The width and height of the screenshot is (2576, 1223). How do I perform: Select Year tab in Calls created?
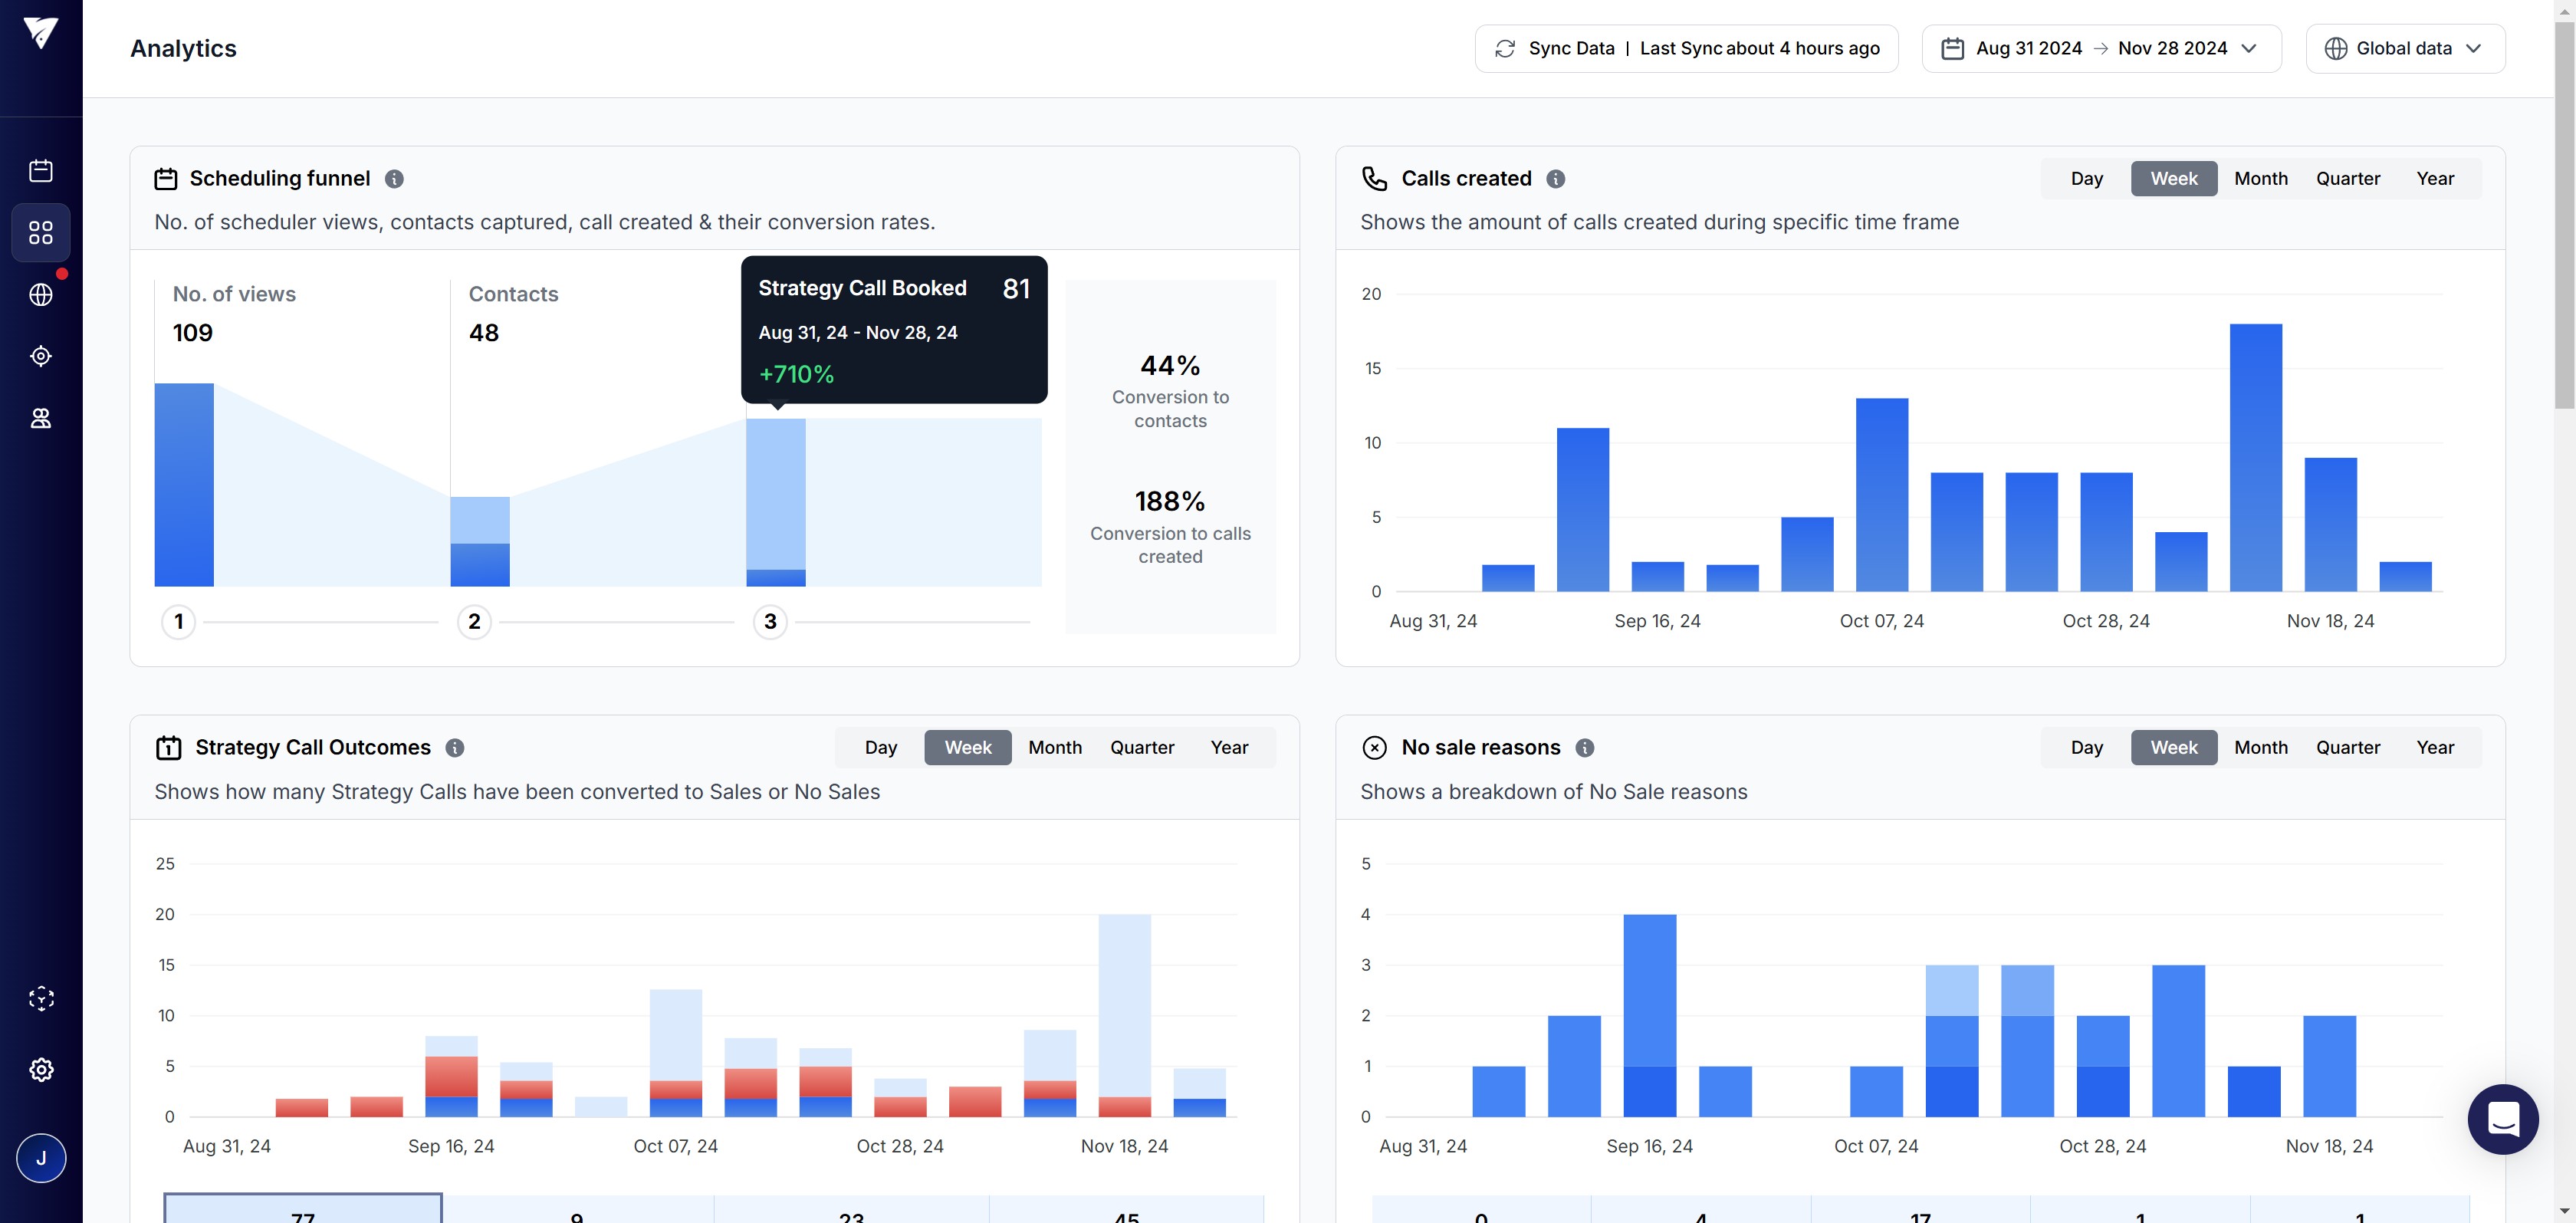(x=2434, y=179)
